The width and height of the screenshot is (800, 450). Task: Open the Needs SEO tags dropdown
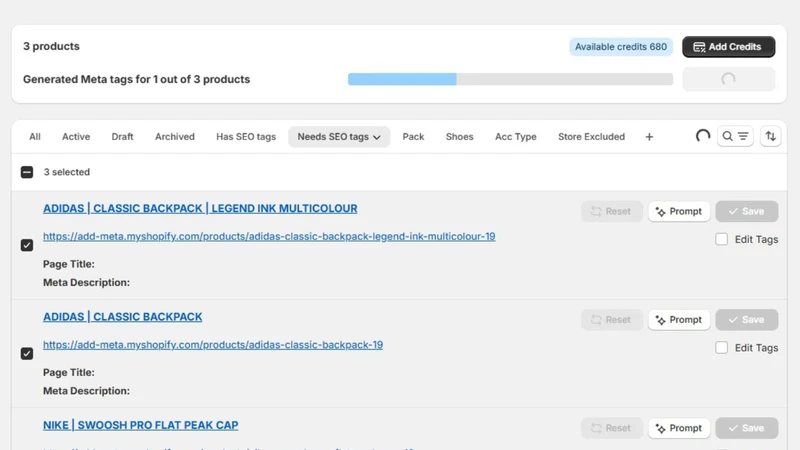[x=339, y=137]
